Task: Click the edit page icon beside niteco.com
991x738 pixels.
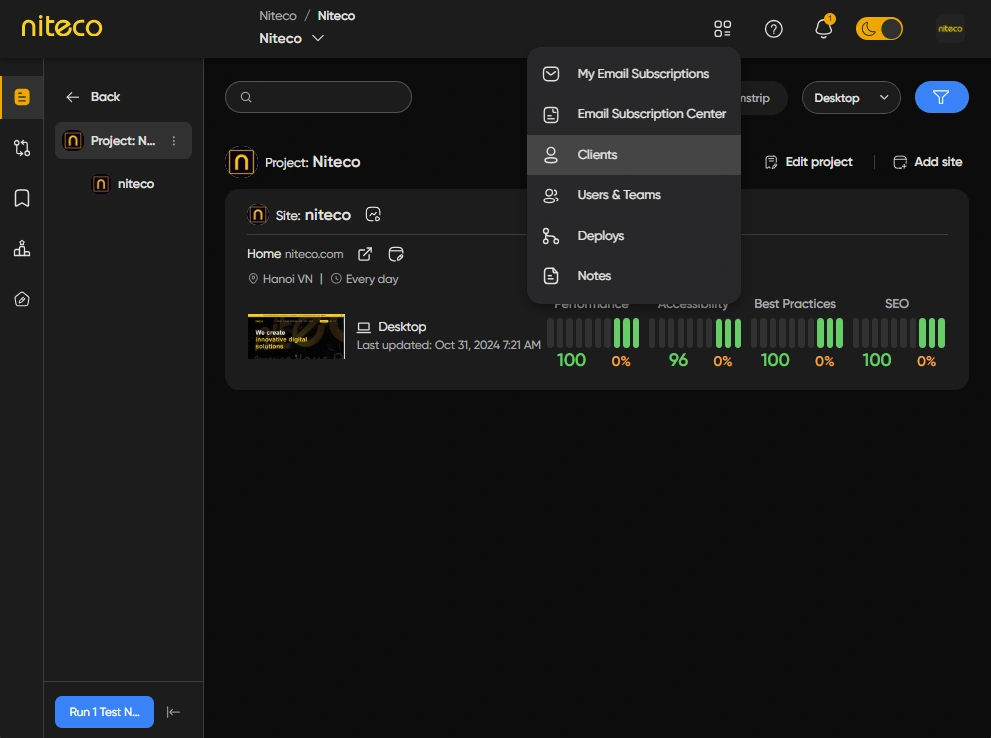Action: point(396,254)
